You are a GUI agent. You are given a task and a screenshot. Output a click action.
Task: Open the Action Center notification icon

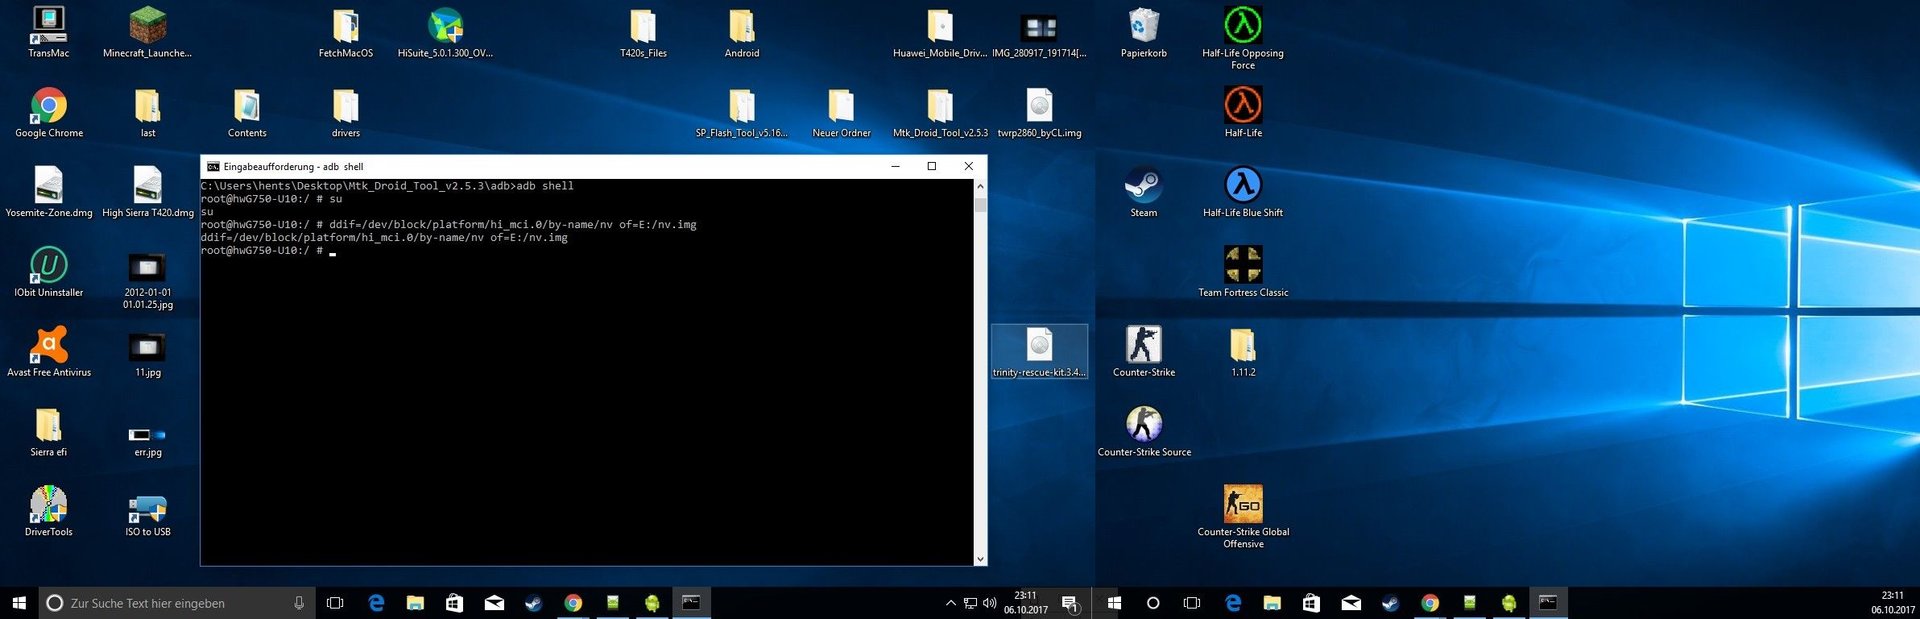pos(1070,604)
